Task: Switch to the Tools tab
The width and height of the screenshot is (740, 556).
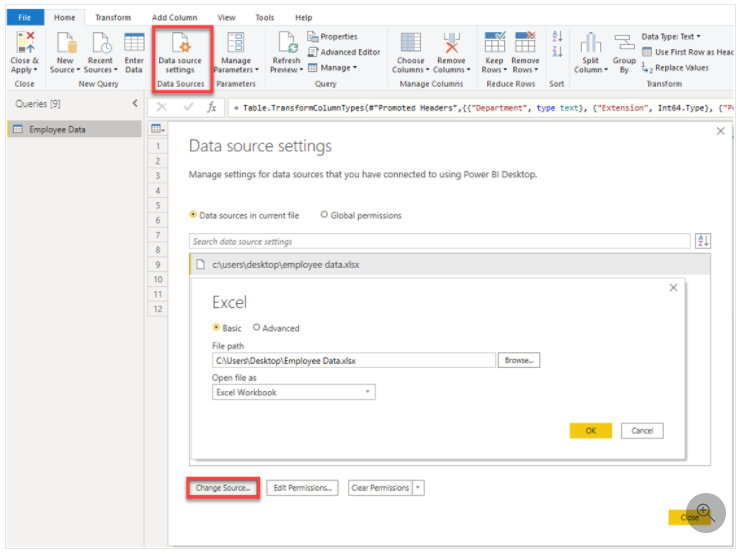Action: (265, 17)
